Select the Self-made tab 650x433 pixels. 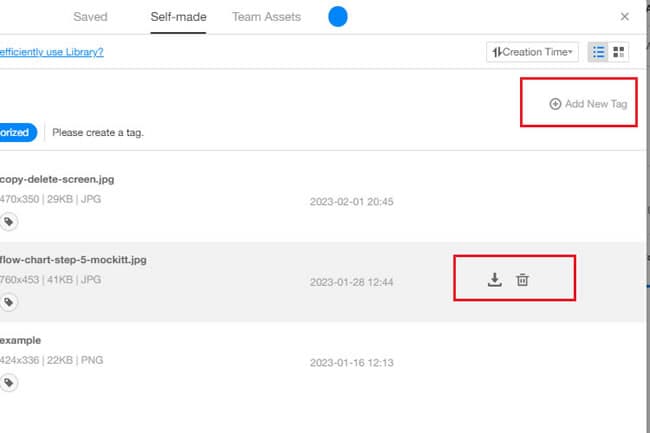pos(178,17)
